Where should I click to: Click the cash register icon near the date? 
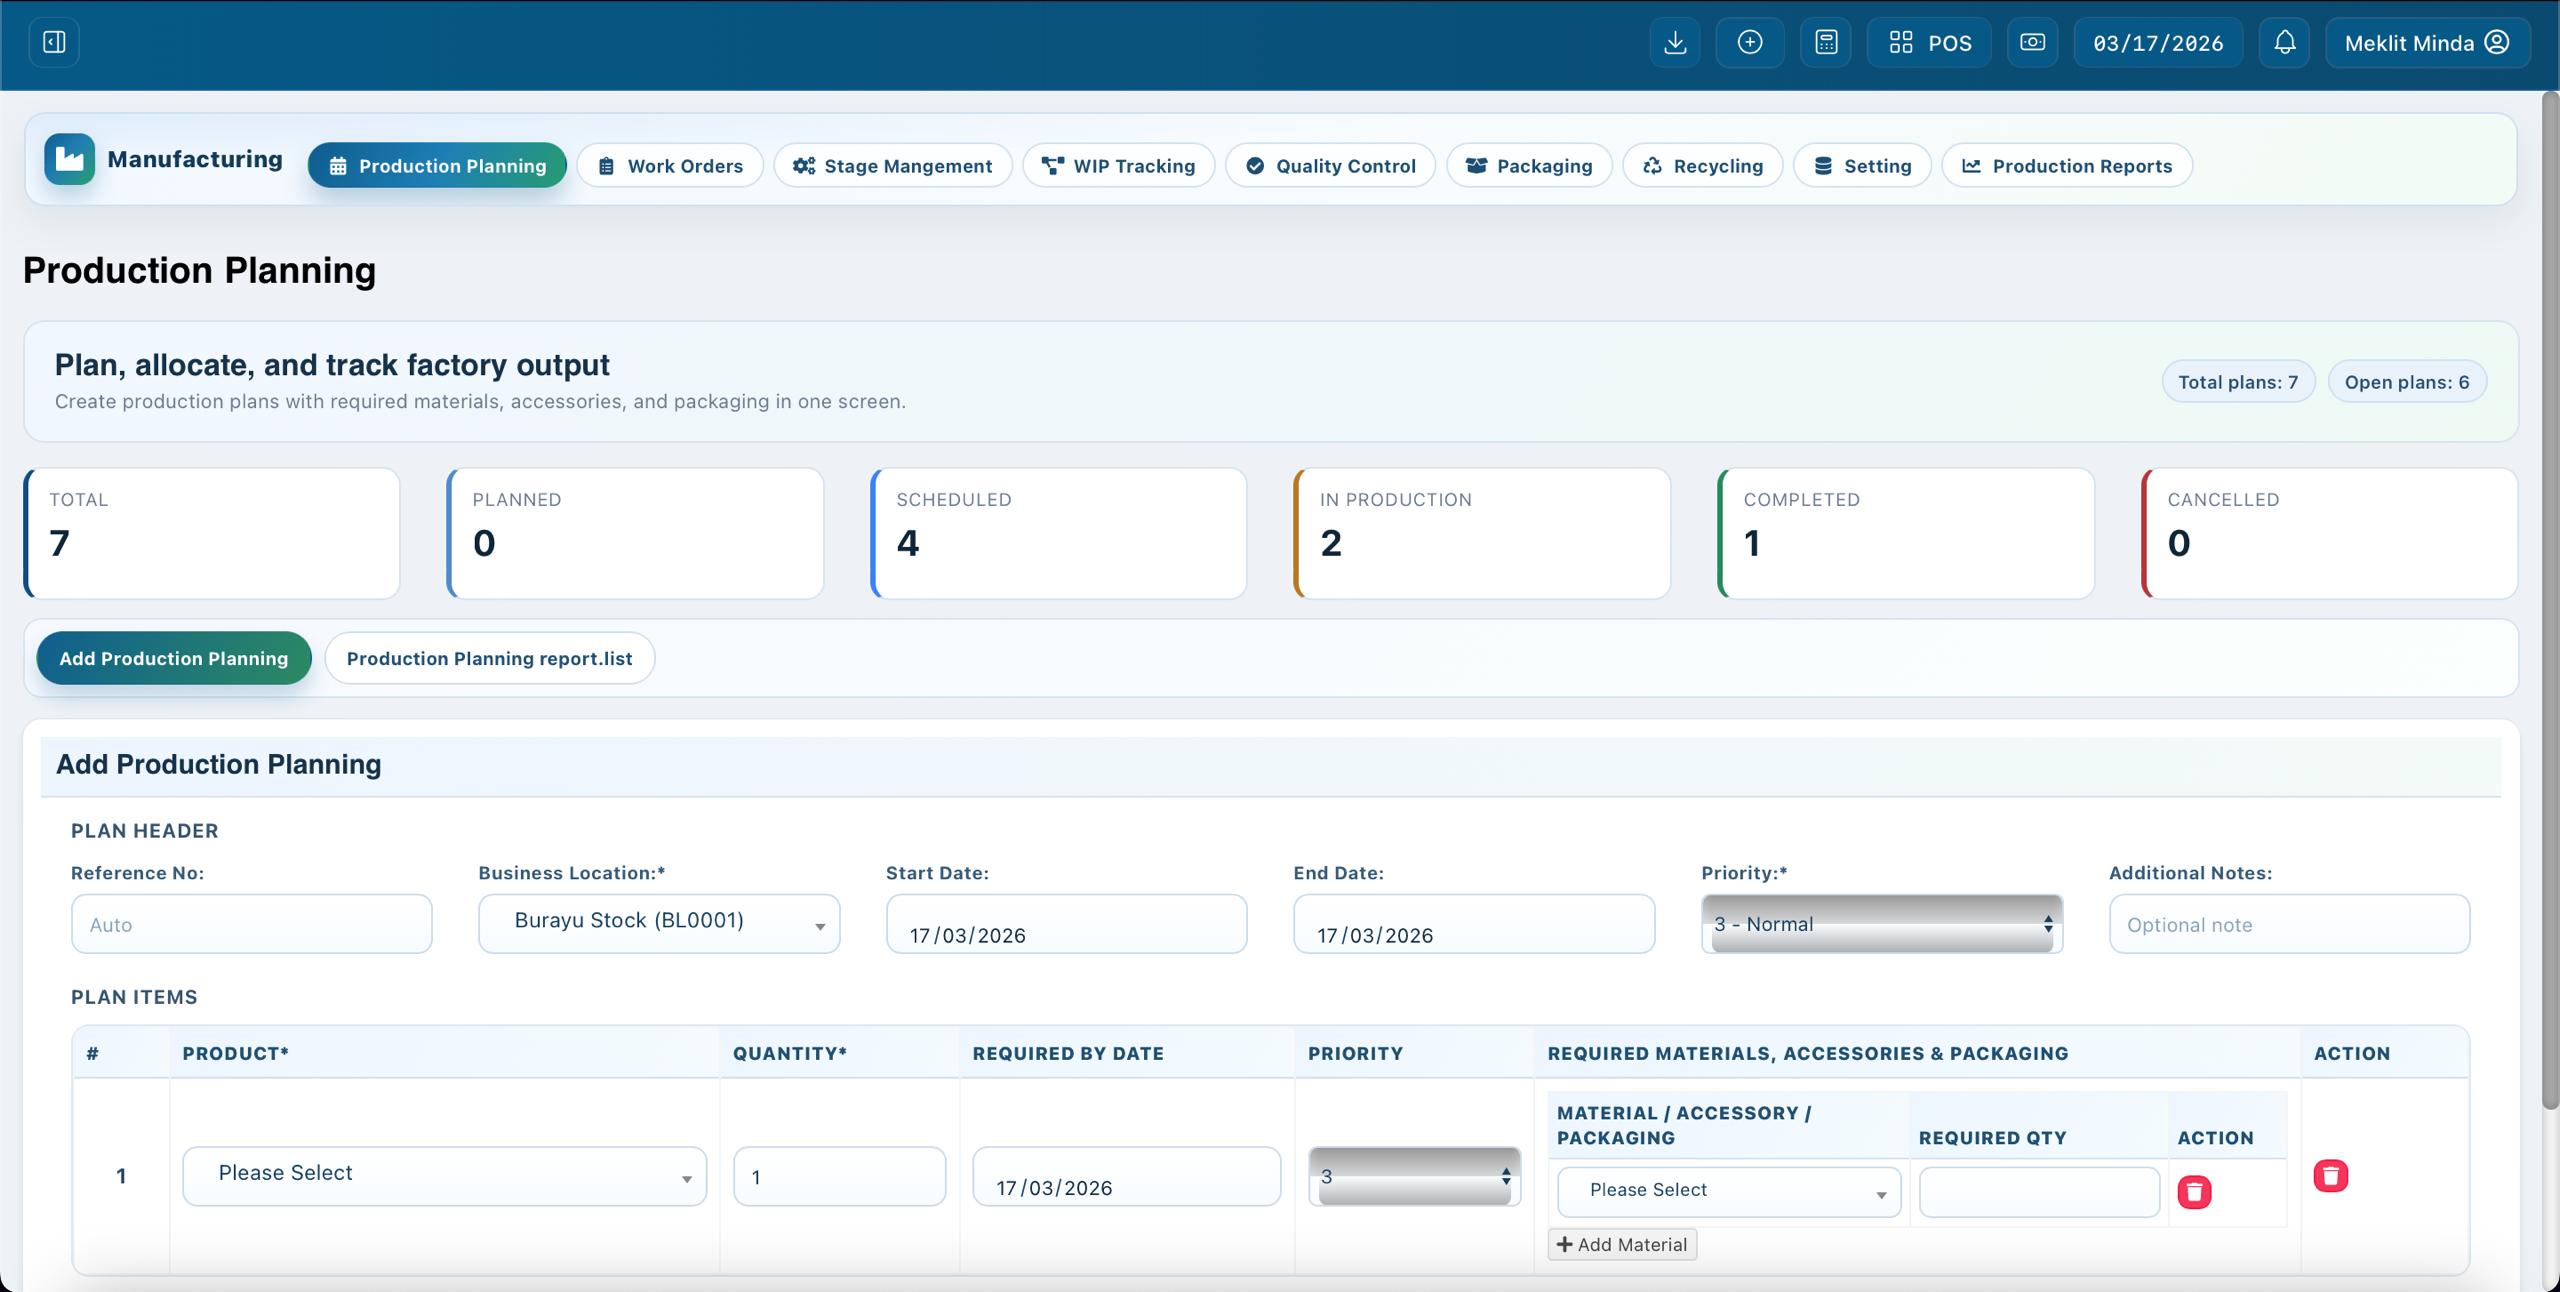[x=2033, y=42]
